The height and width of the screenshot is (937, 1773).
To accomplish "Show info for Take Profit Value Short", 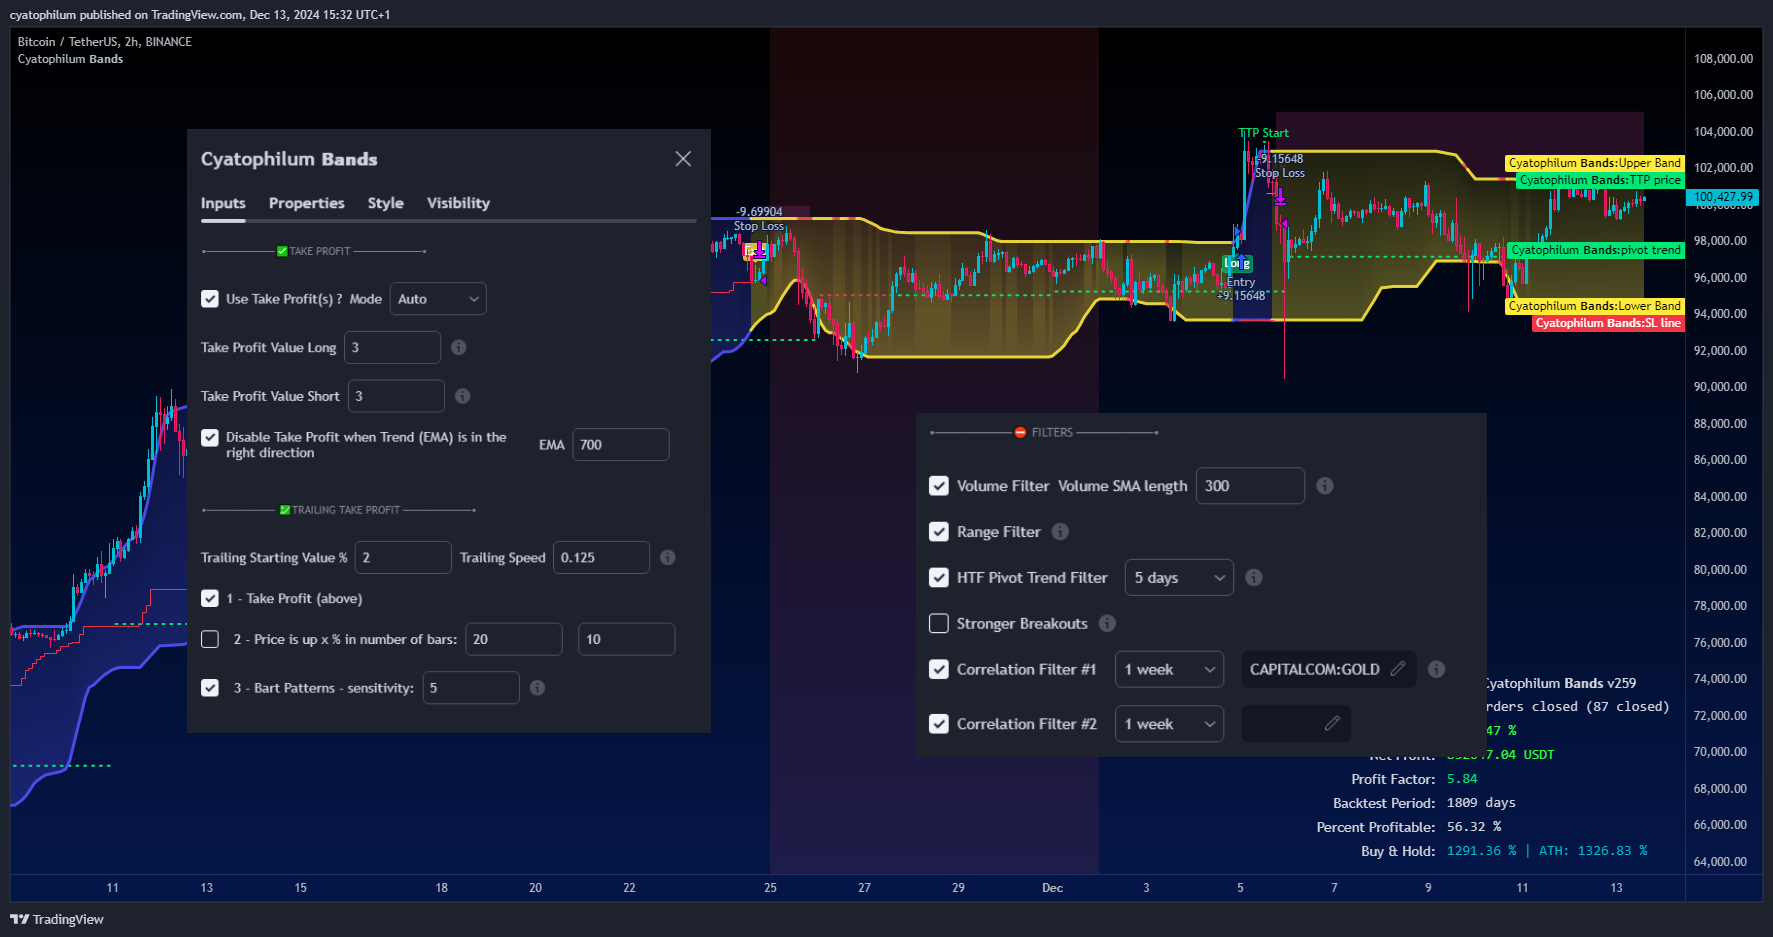I will [x=463, y=396].
